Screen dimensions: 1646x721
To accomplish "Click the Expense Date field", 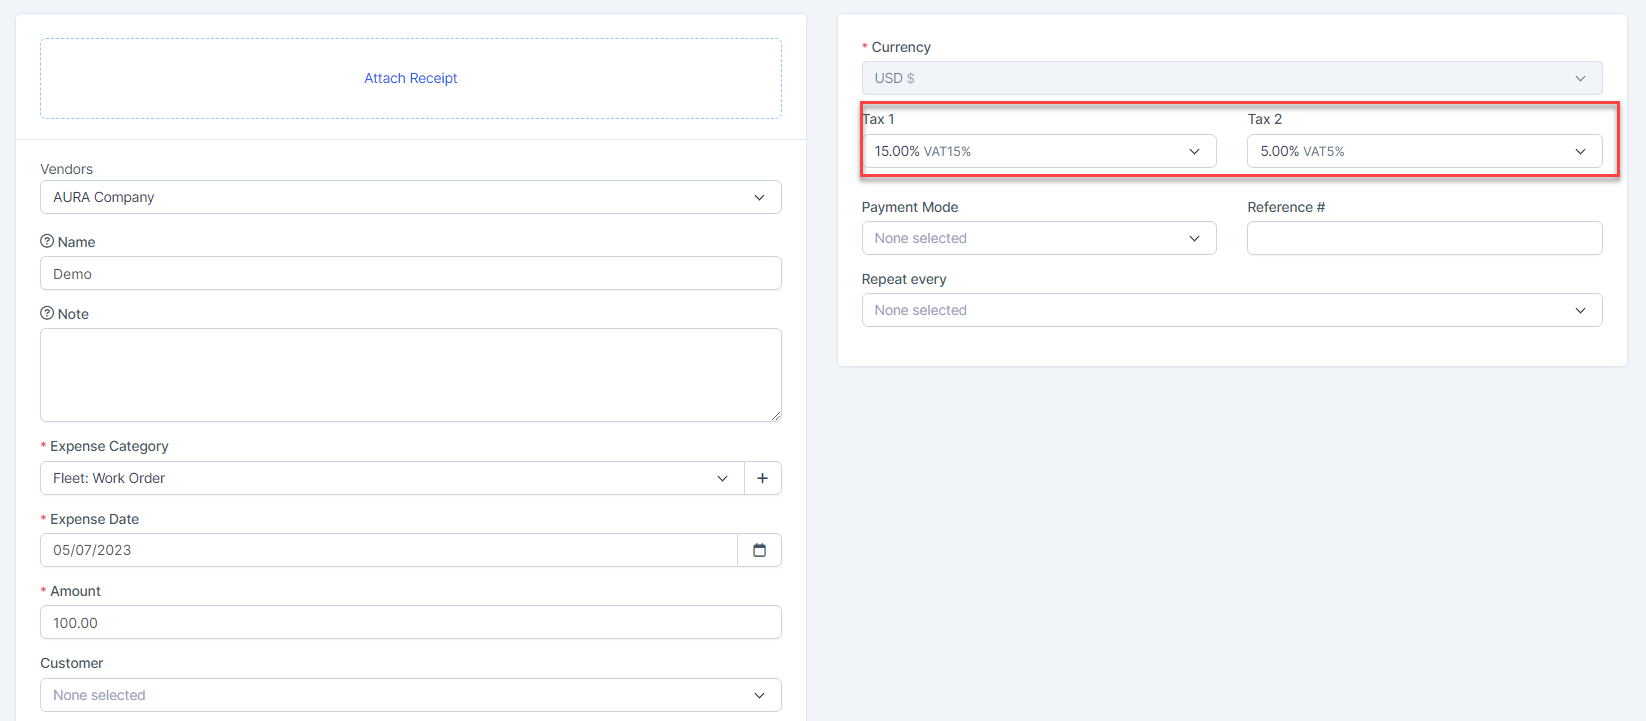I will [388, 550].
